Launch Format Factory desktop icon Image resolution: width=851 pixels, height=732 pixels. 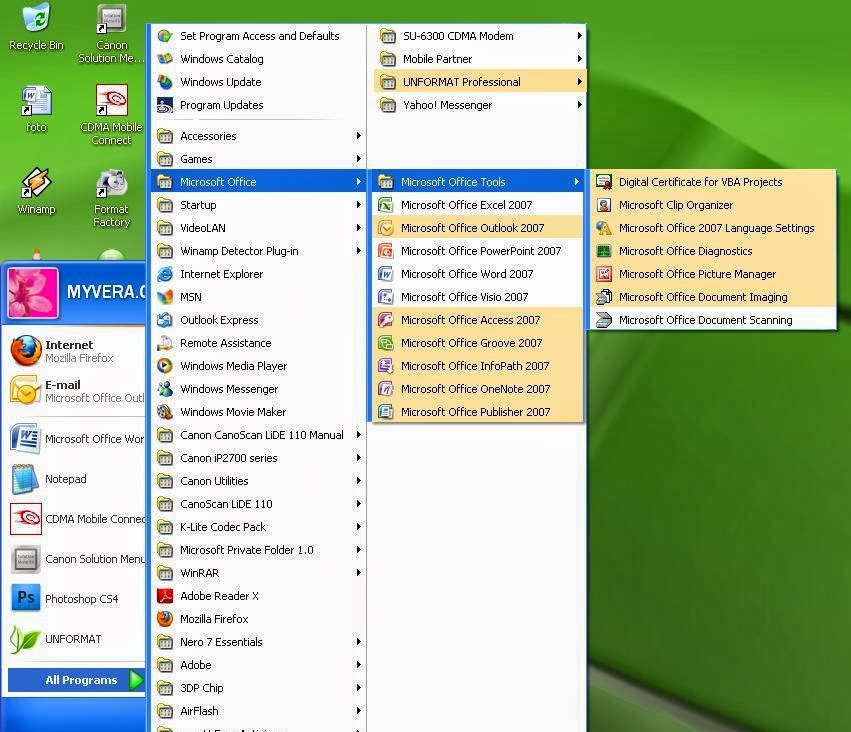pos(111,183)
